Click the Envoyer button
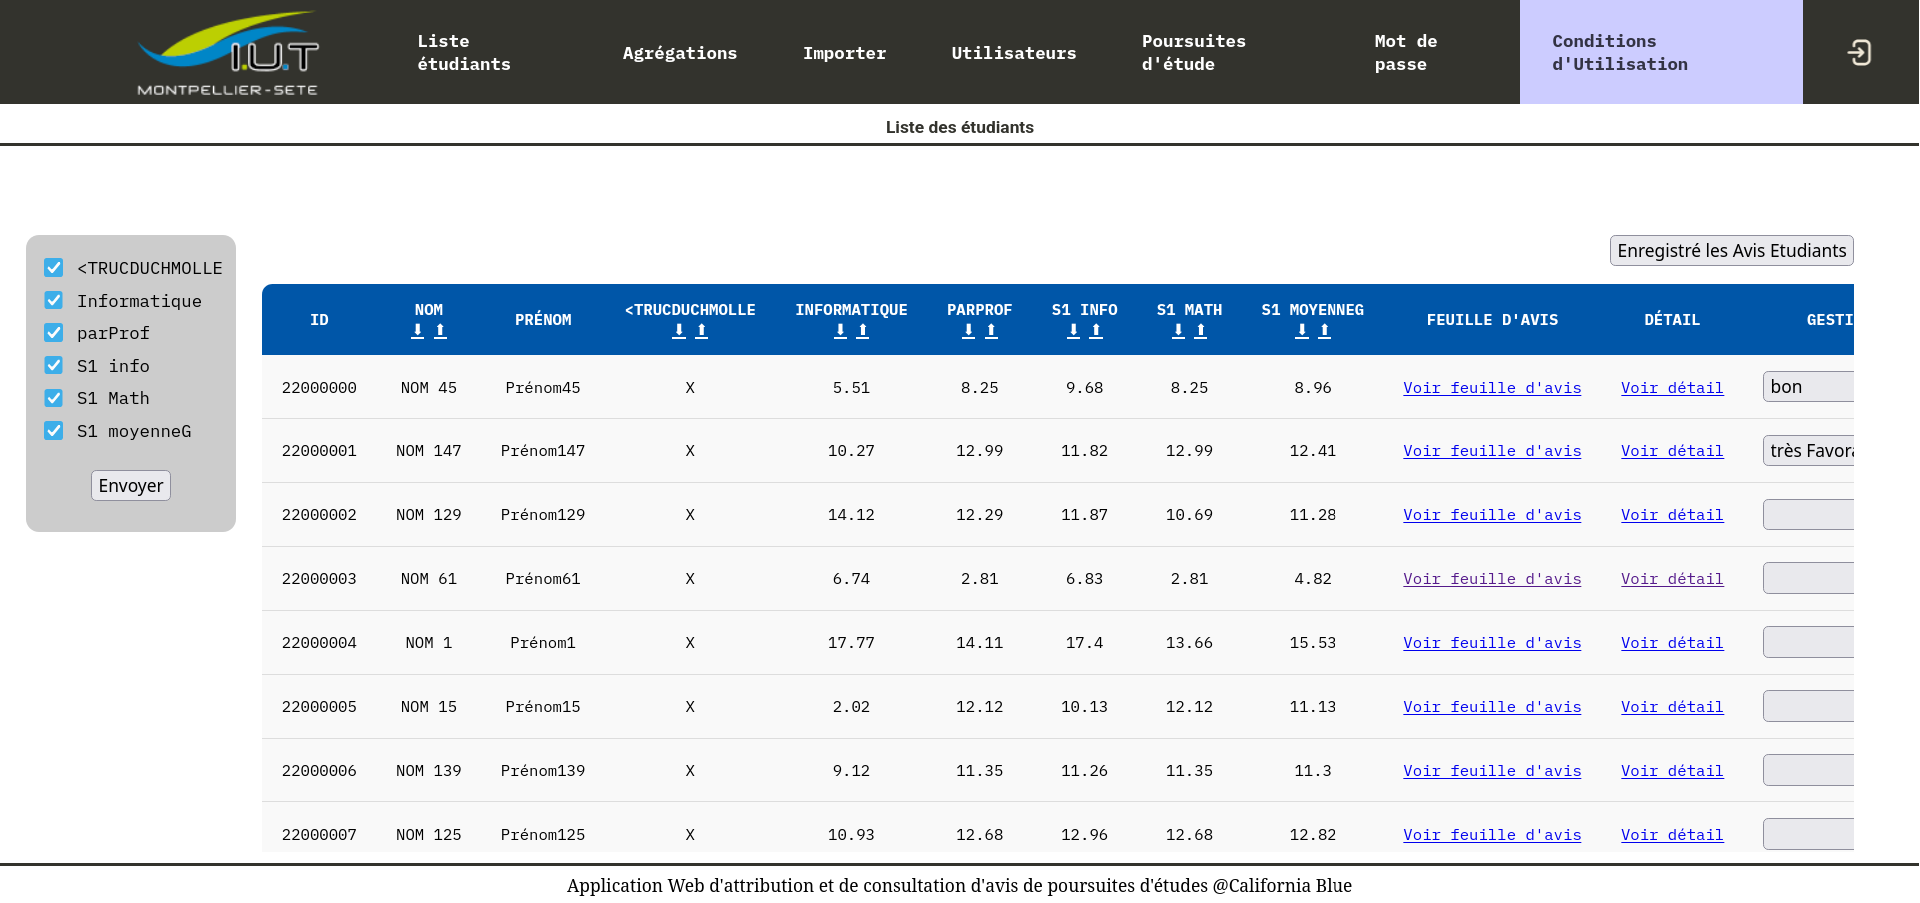The width and height of the screenshot is (1920, 903). 131,486
